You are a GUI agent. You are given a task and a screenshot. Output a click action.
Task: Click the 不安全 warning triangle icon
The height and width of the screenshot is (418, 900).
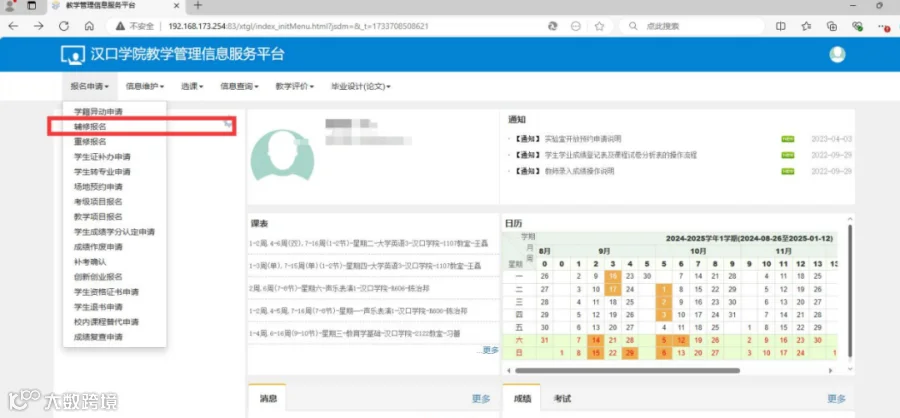click(121, 26)
